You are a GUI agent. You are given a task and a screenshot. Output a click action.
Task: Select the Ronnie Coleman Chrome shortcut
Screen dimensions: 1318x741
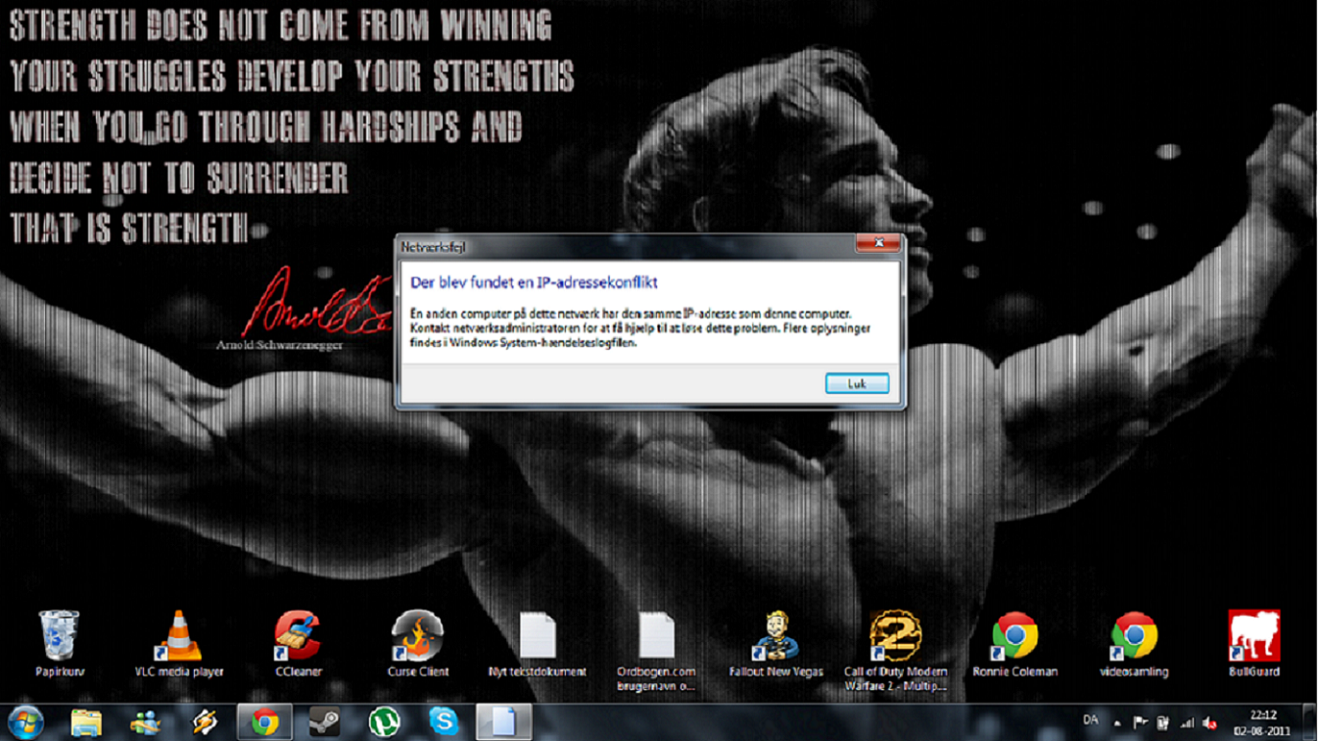pos(1015,644)
